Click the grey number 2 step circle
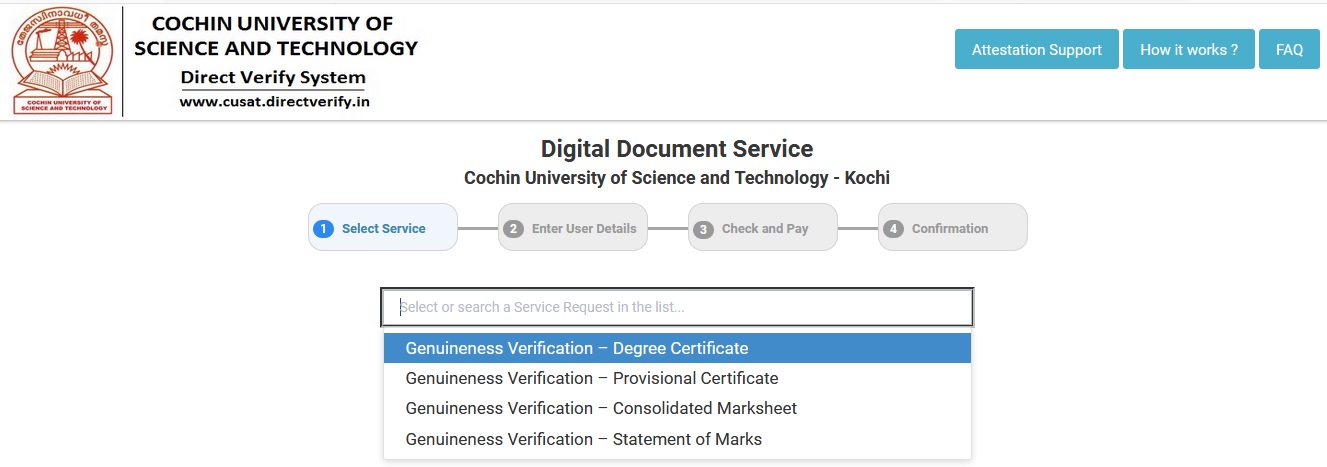 [x=513, y=229]
